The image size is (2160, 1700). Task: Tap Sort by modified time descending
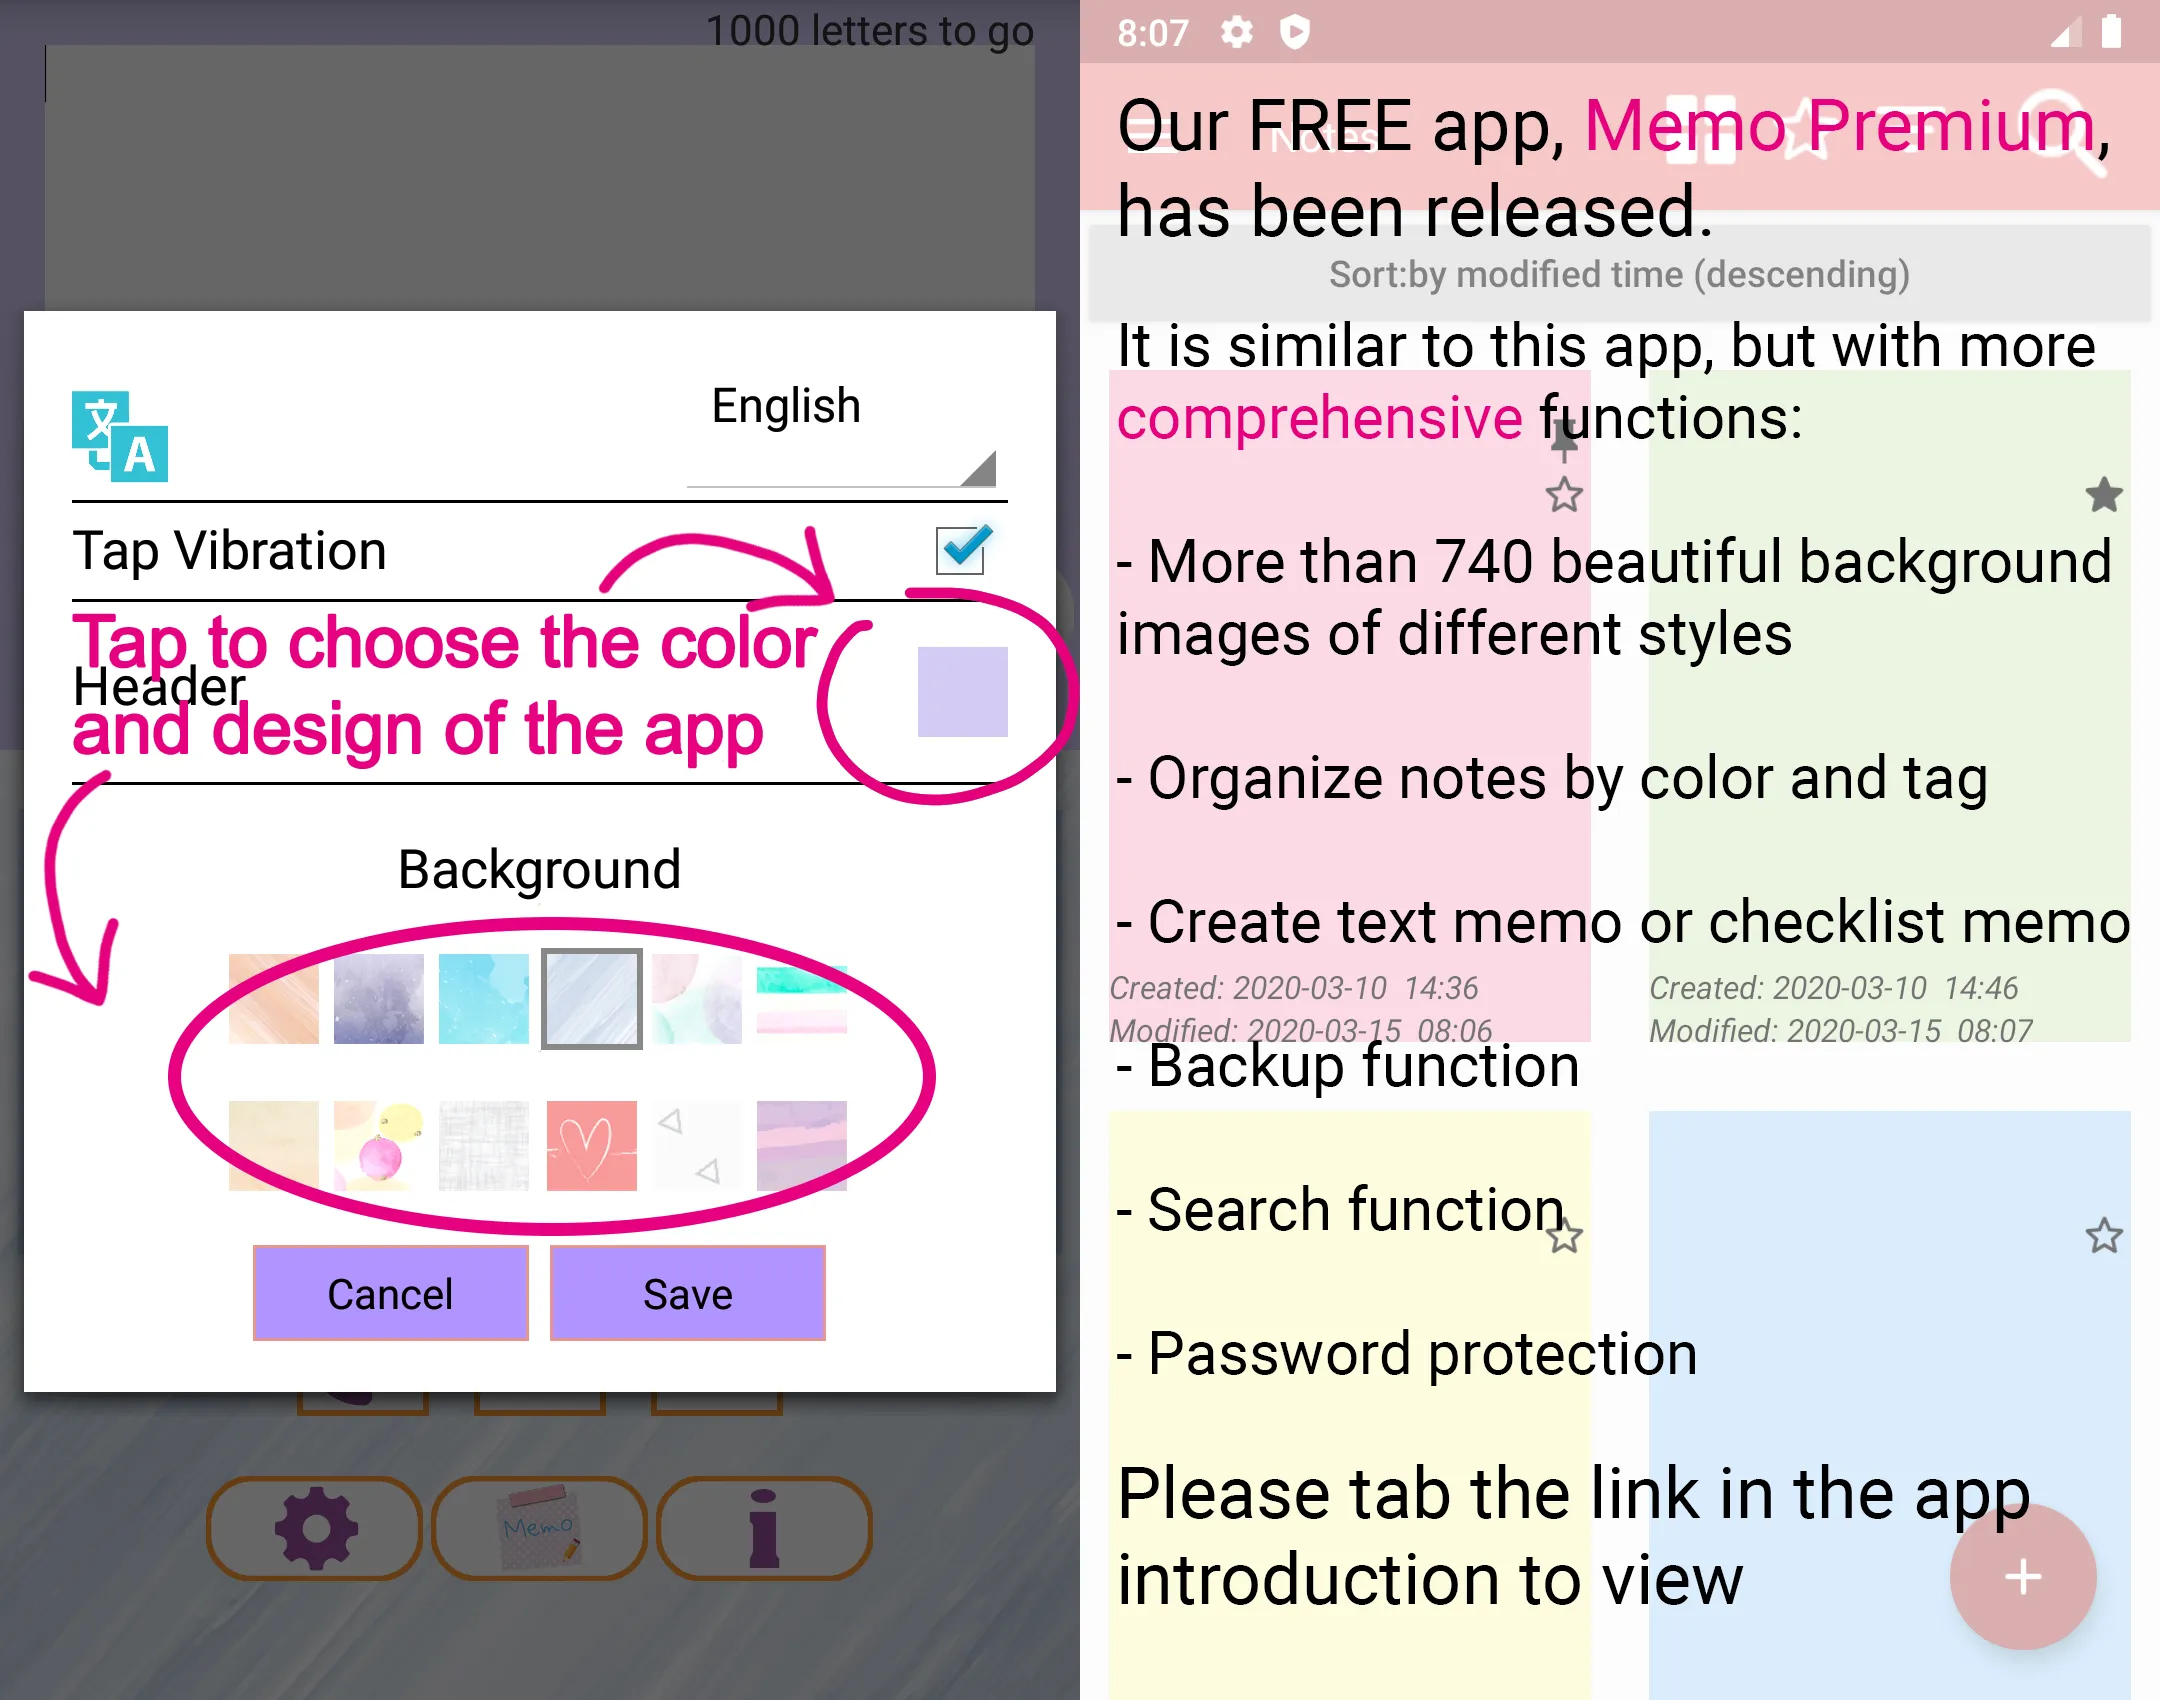tap(1618, 273)
